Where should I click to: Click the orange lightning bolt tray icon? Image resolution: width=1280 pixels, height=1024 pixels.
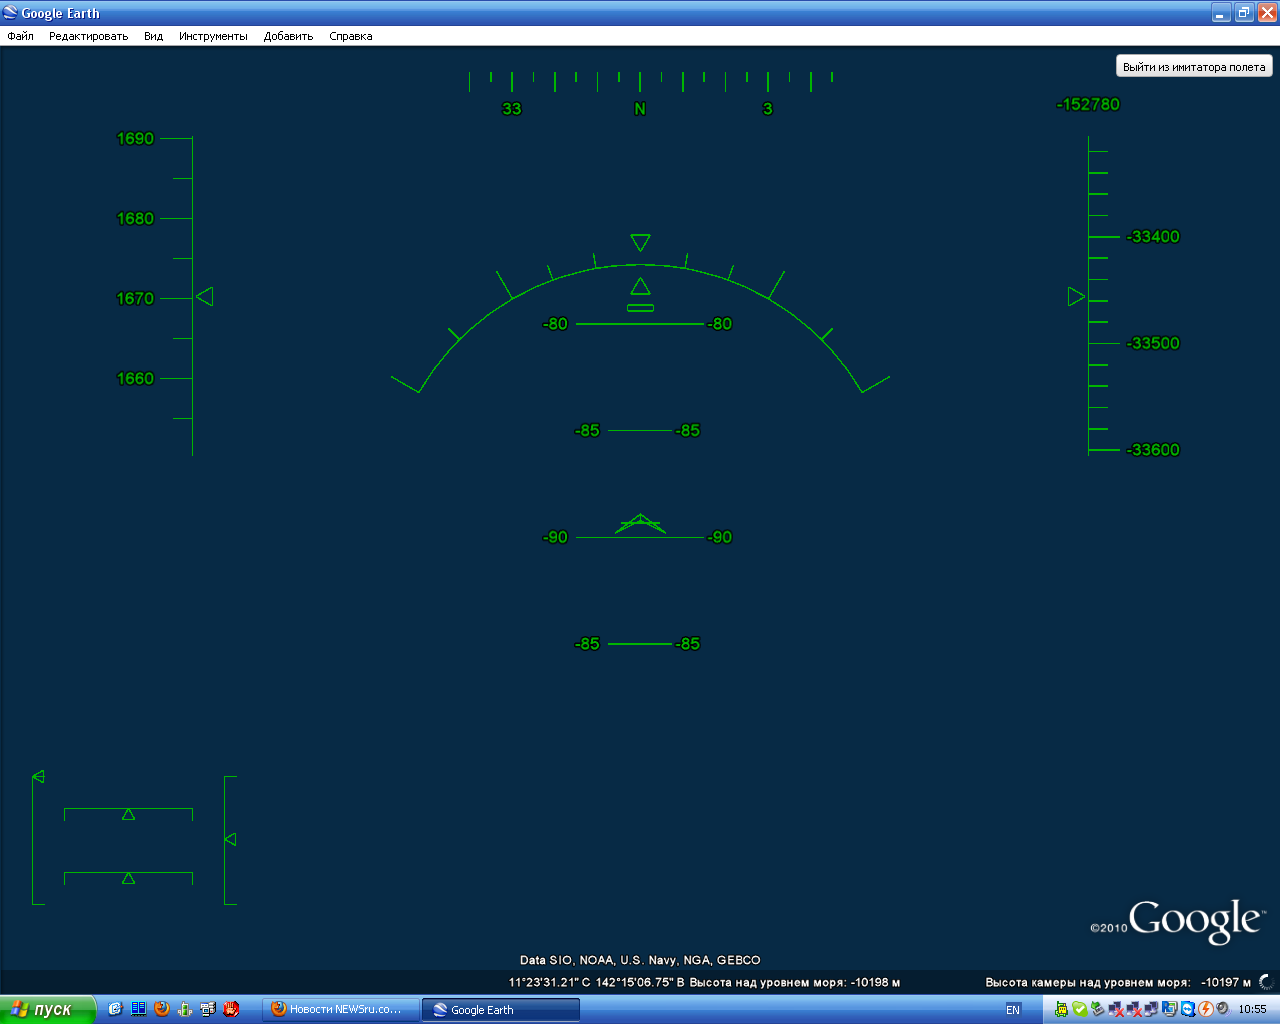click(1206, 1009)
